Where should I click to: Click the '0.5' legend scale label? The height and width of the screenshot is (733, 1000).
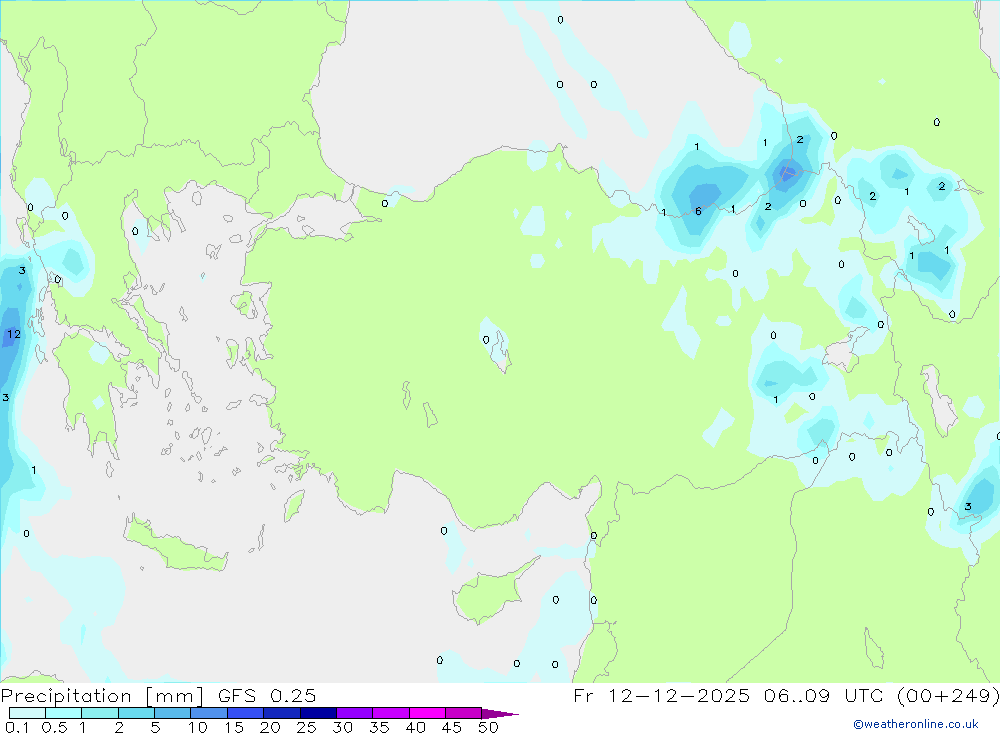(54, 727)
